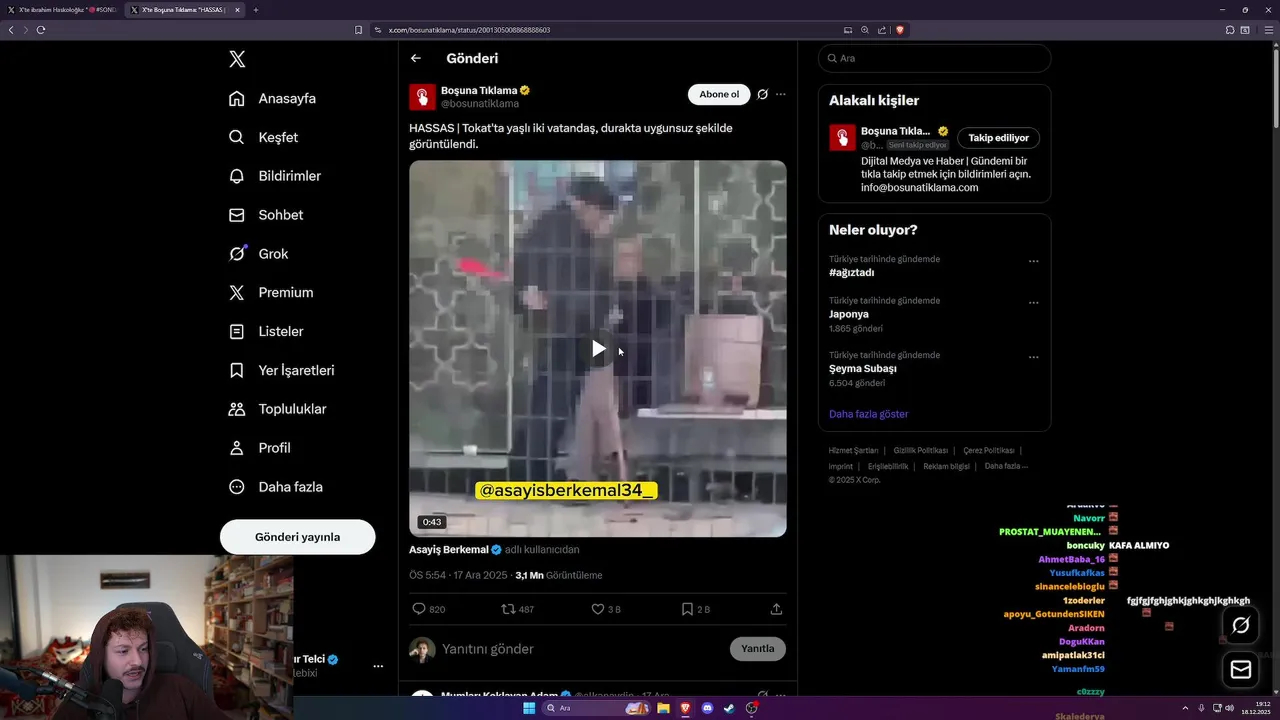This screenshot has width=1280, height=720.
Task: Open the #ağıztadı trend
Action: (851, 273)
